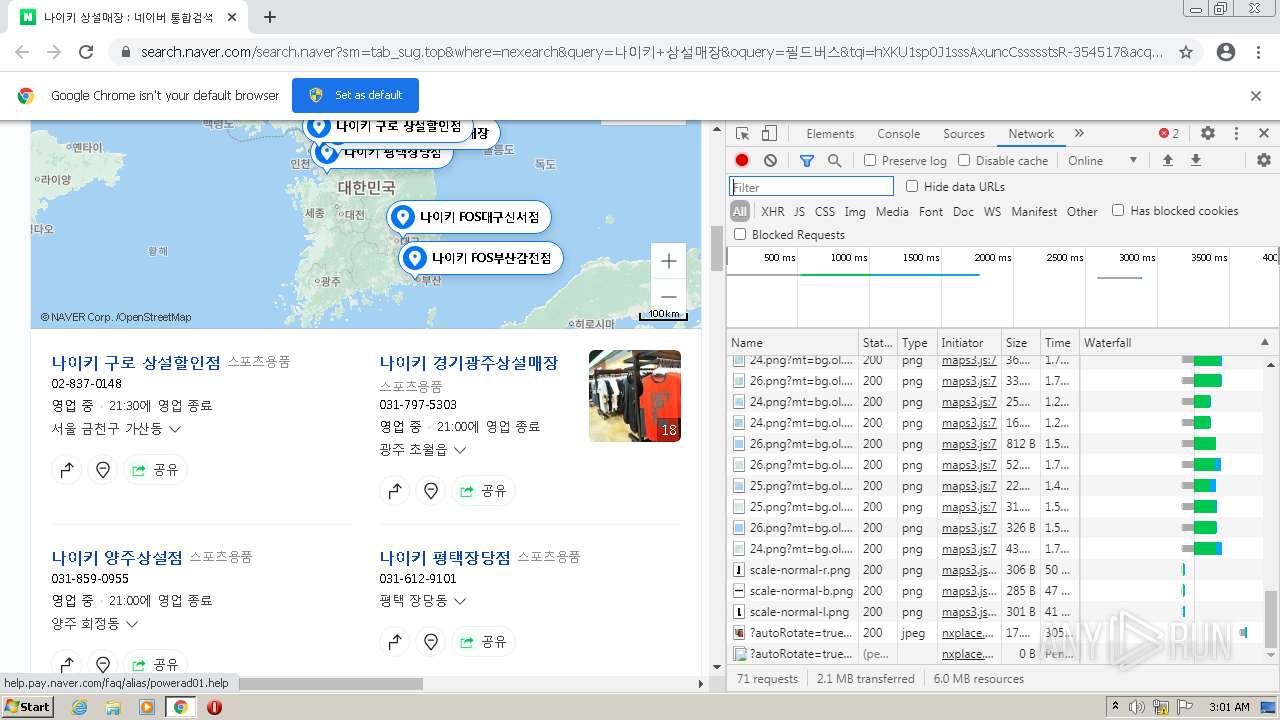Viewport: 1280px width, 720px height.
Task: Click the network Filter input
Action: (811, 186)
